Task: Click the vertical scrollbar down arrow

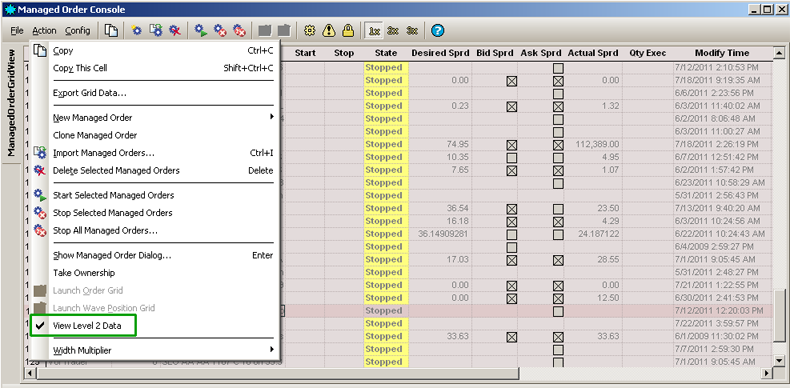Action: (x=779, y=360)
